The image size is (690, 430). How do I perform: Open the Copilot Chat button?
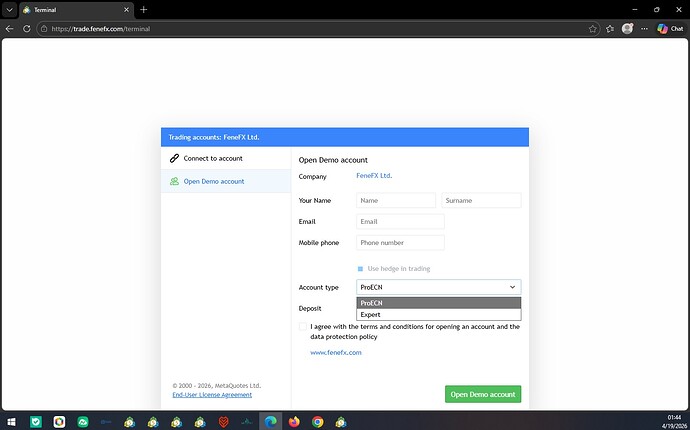[x=670, y=29]
